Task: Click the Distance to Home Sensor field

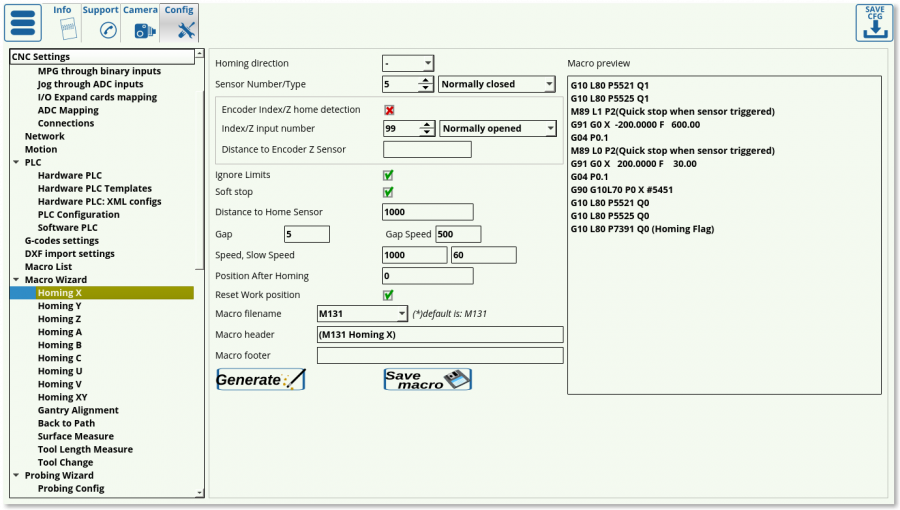Action: tap(428, 212)
